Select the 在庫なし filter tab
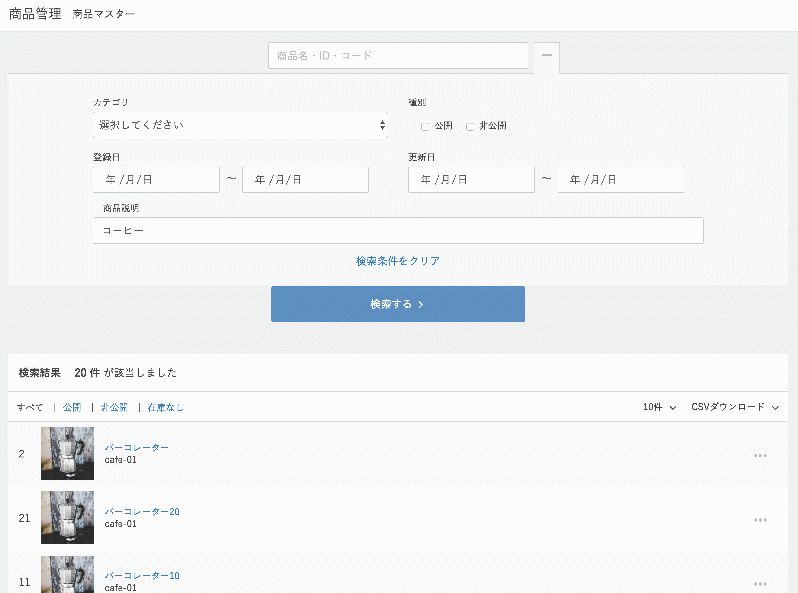 pyautogui.click(x=165, y=407)
